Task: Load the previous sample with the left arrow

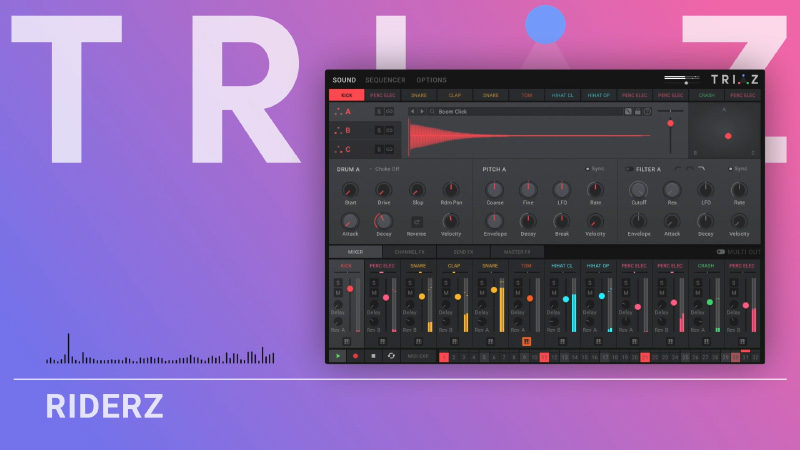Action: (413, 111)
